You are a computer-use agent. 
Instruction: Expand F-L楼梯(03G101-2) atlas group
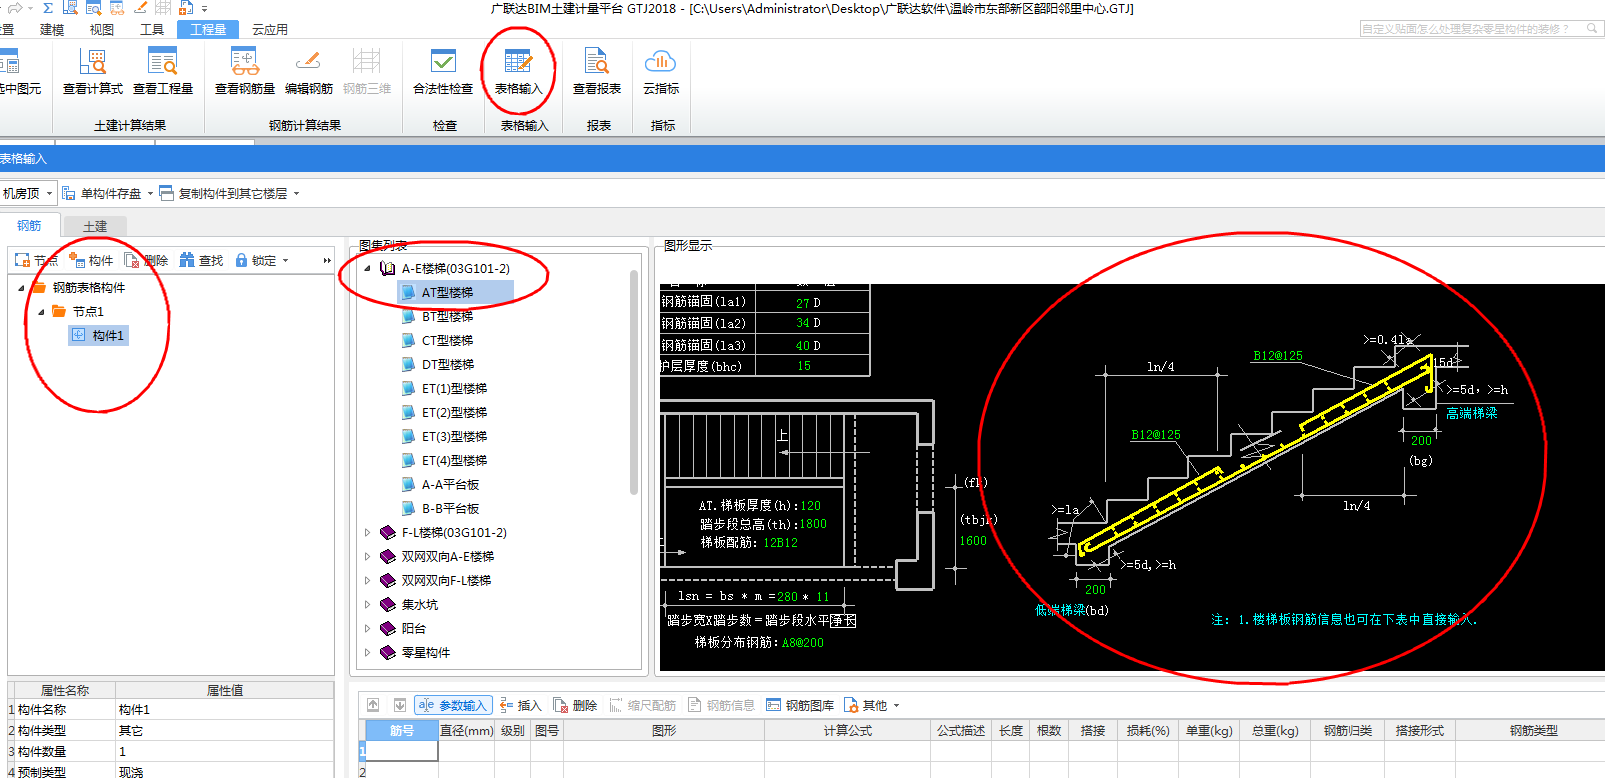(x=367, y=533)
